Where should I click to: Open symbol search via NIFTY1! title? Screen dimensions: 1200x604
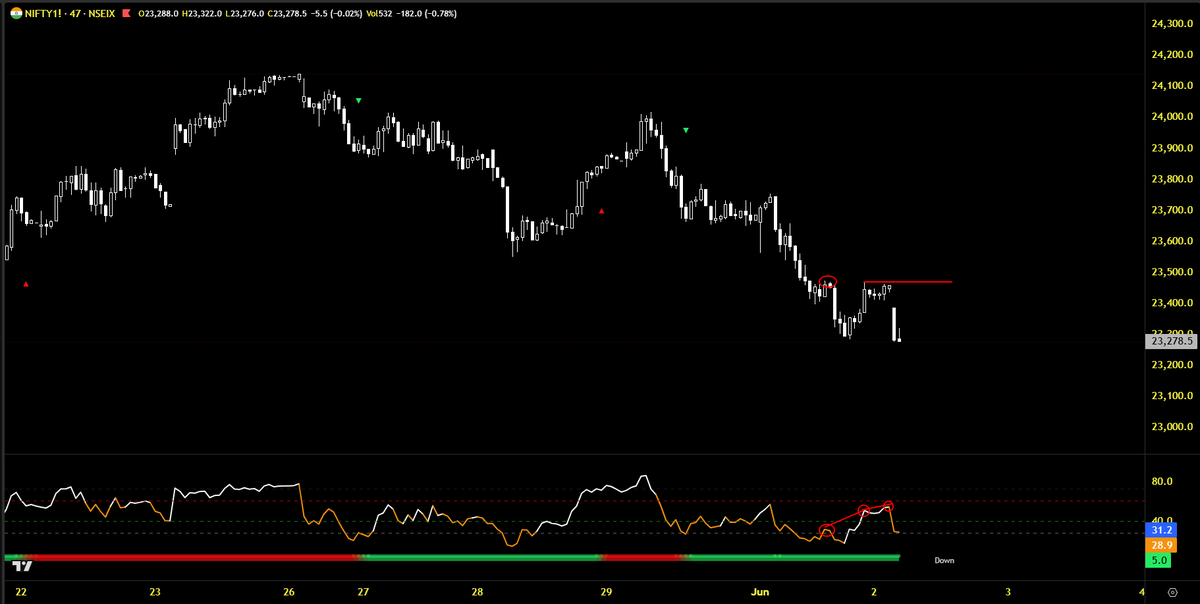(44, 14)
